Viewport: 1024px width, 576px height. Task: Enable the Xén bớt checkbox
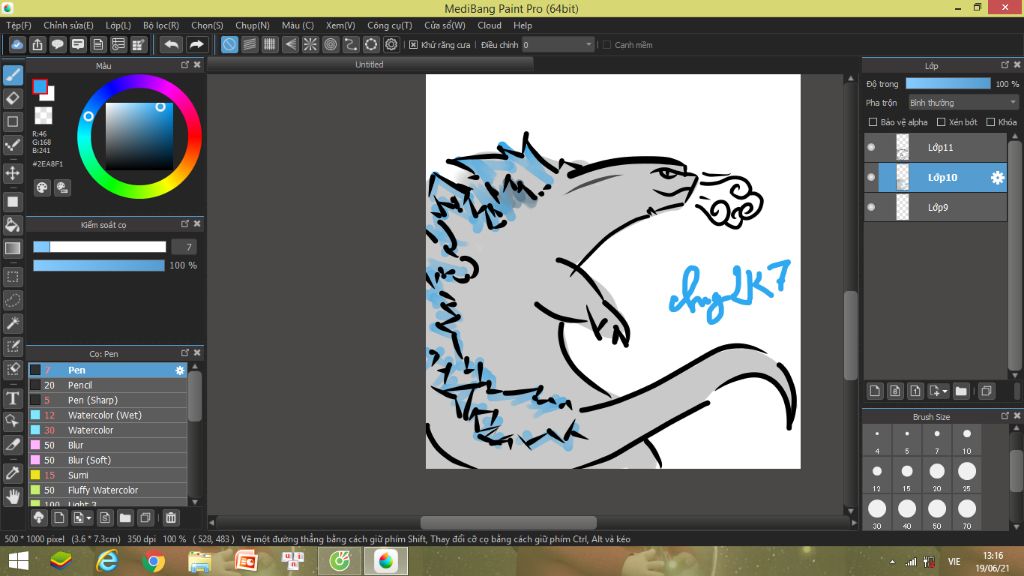pyautogui.click(x=941, y=122)
